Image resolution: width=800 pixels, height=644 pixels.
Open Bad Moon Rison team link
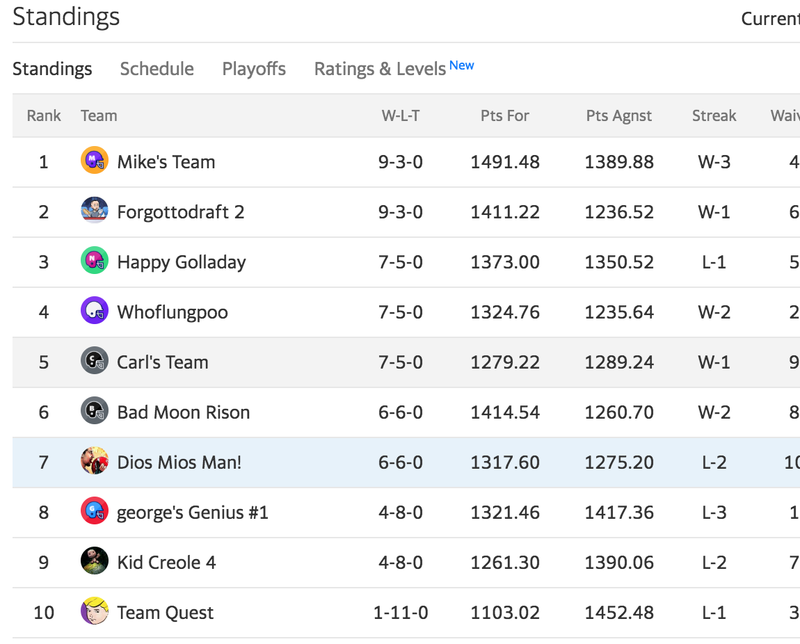(184, 412)
